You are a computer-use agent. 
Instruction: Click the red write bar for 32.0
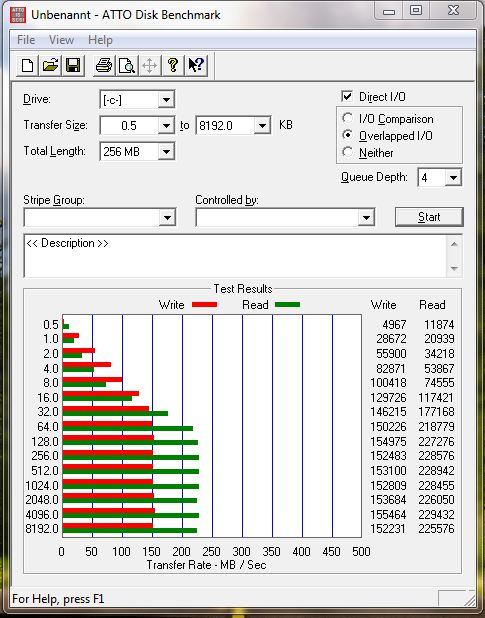coord(106,409)
